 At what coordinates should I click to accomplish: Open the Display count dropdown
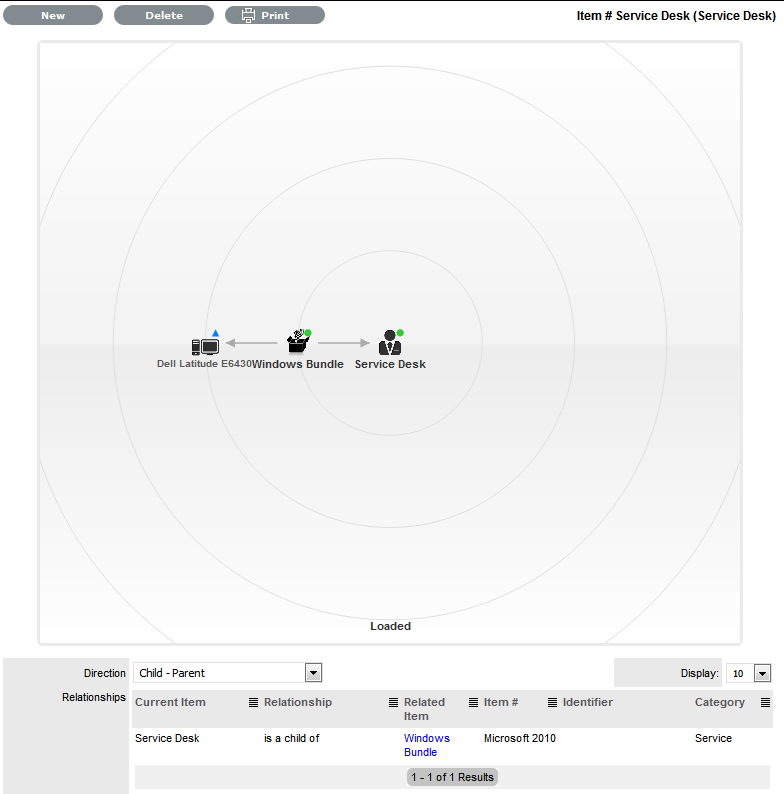[x=762, y=673]
